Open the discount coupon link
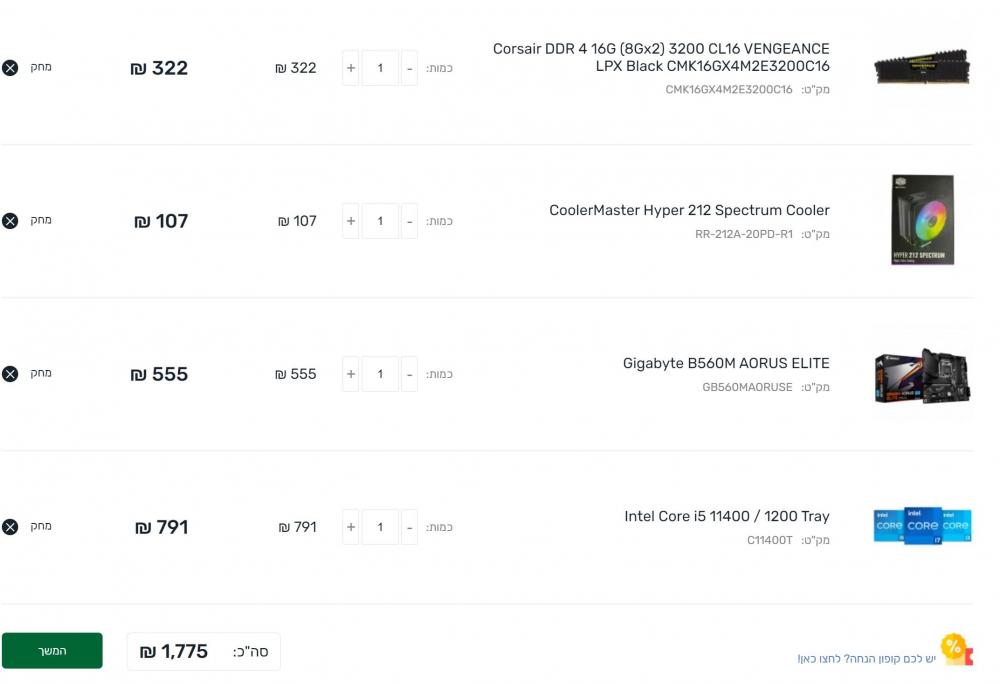 coord(866,659)
